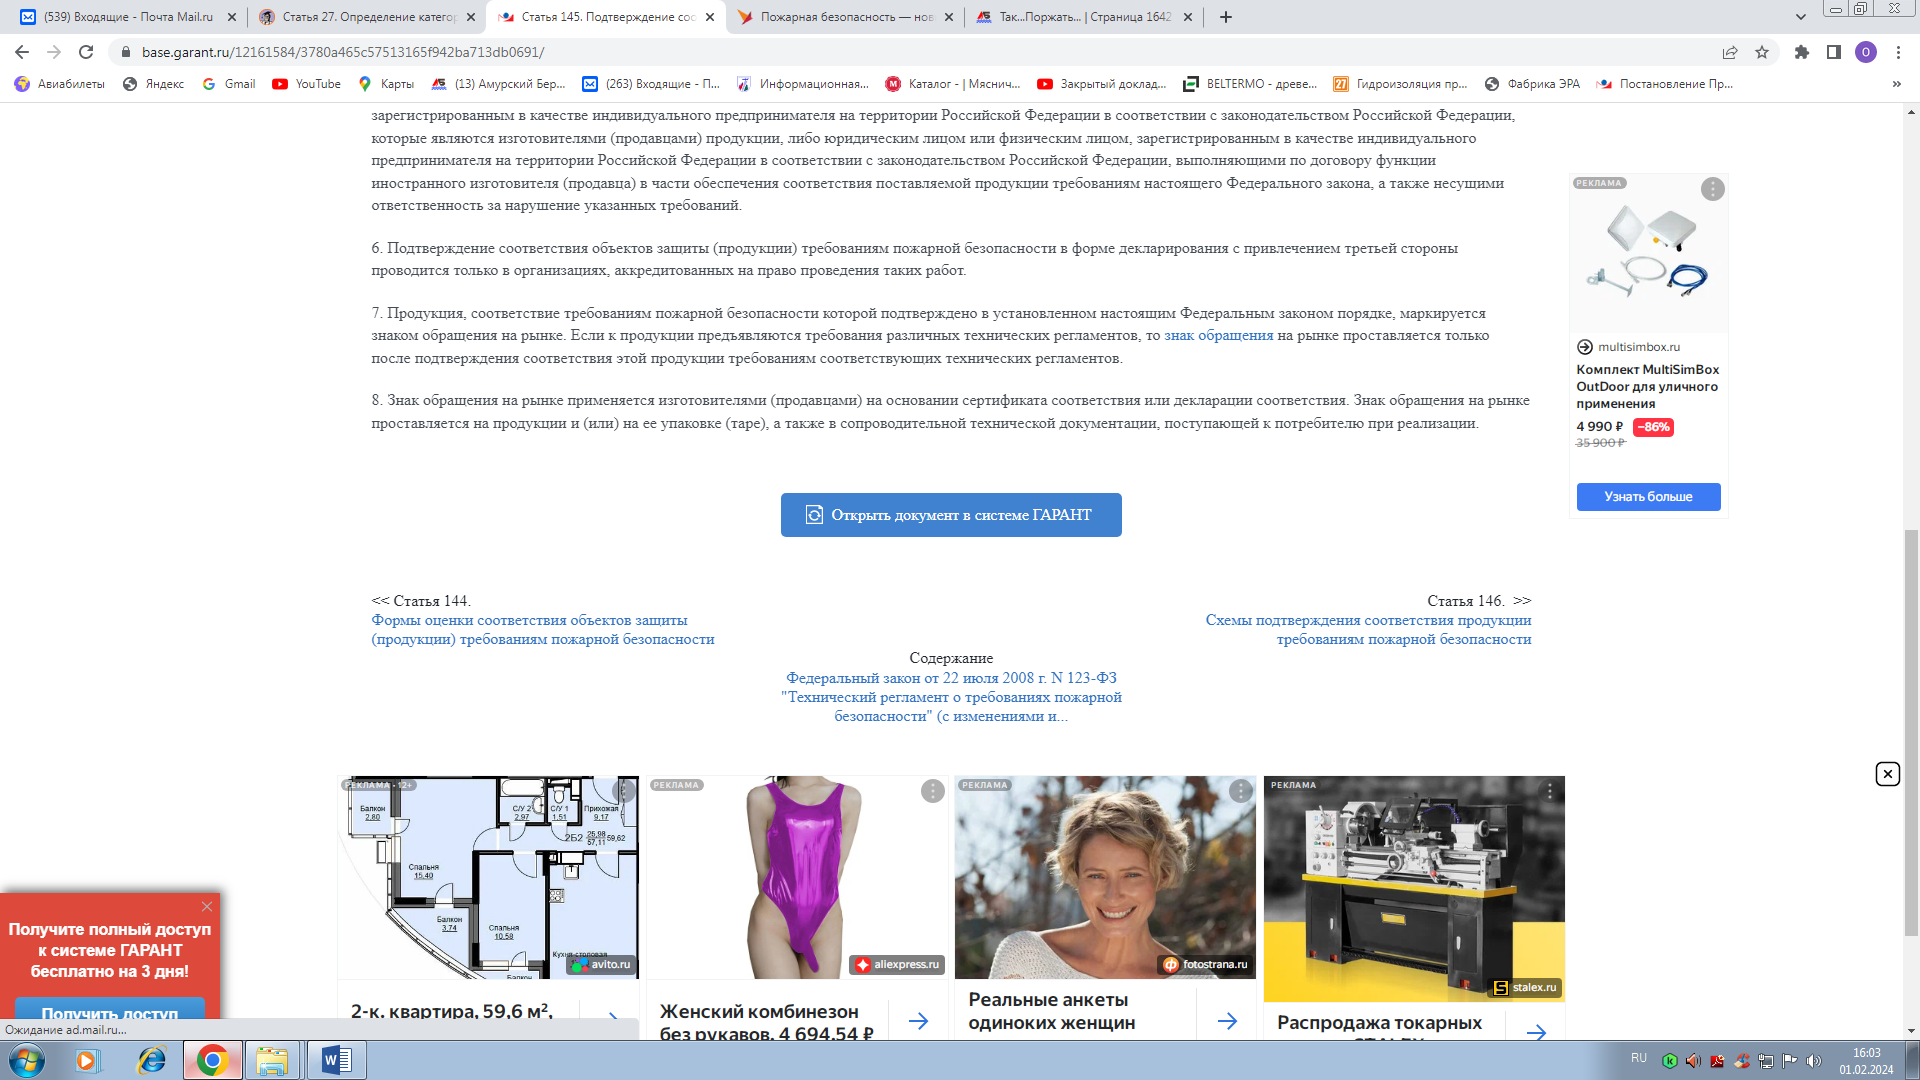The image size is (1920, 1080).
Task: Close the red ГАРАНТ access popup
Action: coord(207,906)
